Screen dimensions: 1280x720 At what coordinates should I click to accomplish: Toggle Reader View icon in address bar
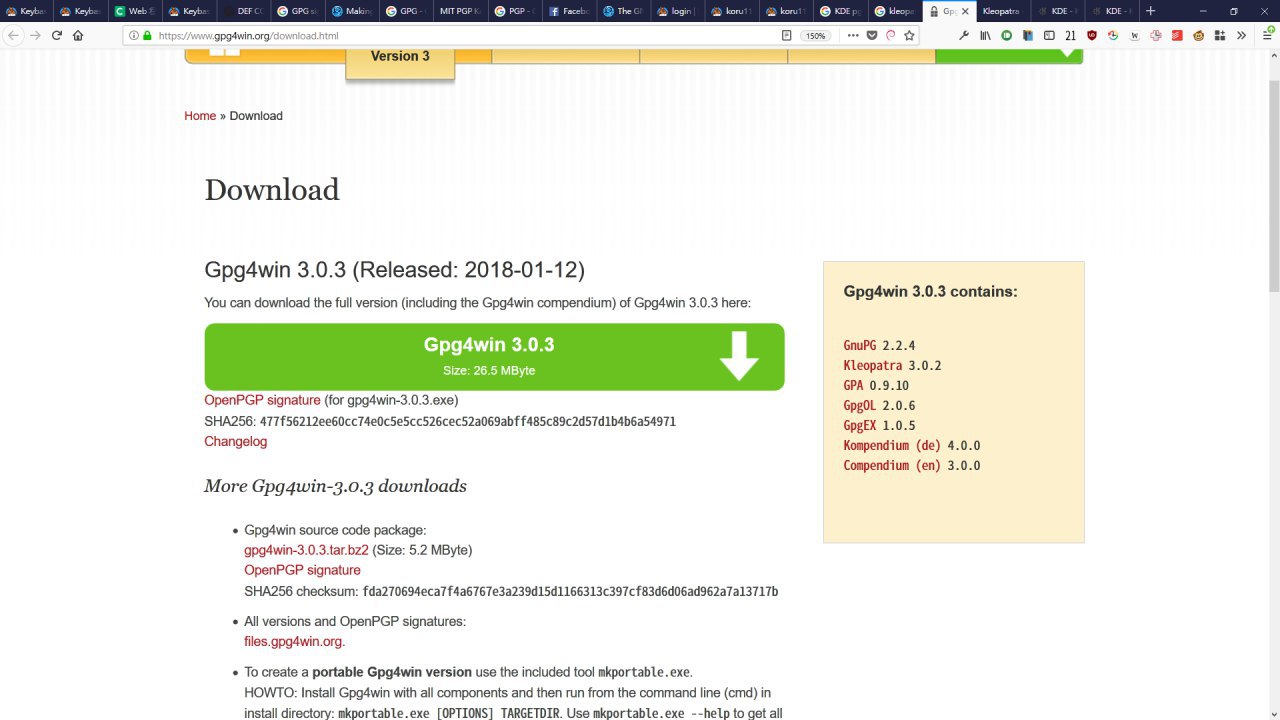coord(786,36)
